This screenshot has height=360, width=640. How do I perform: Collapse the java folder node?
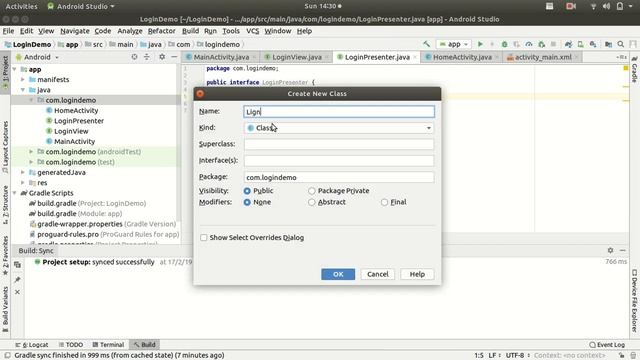coord(23,90)
